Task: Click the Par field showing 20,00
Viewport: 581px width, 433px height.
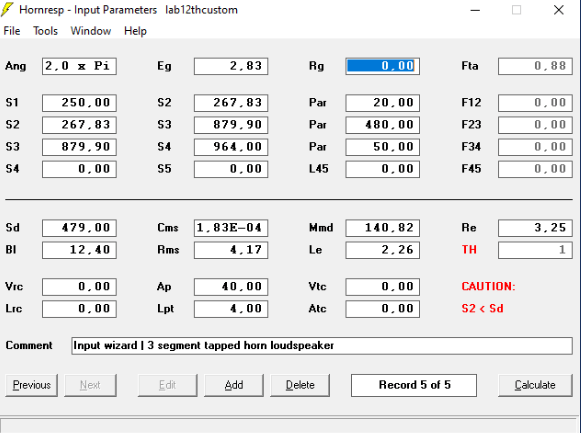Action: 383,103
